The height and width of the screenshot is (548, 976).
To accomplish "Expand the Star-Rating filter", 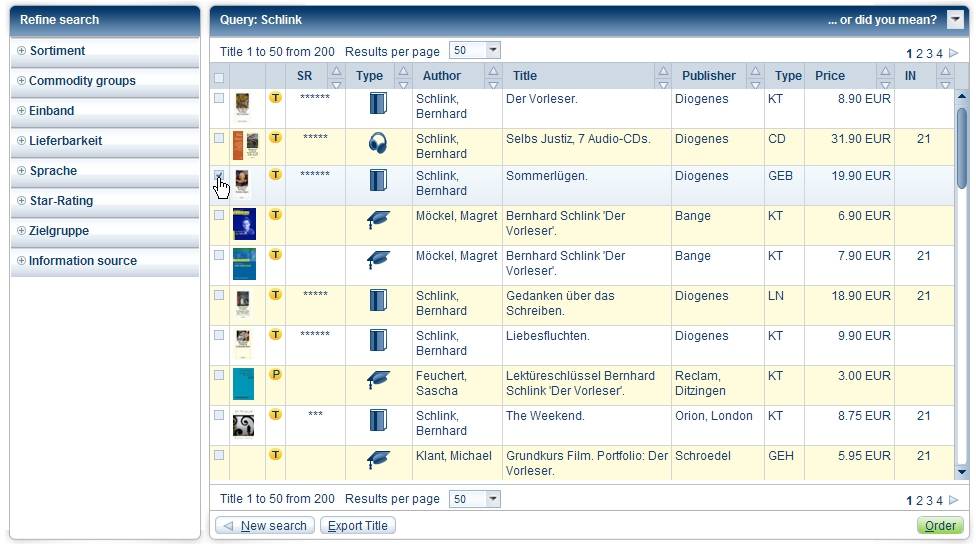I will (x=22, y=201).
